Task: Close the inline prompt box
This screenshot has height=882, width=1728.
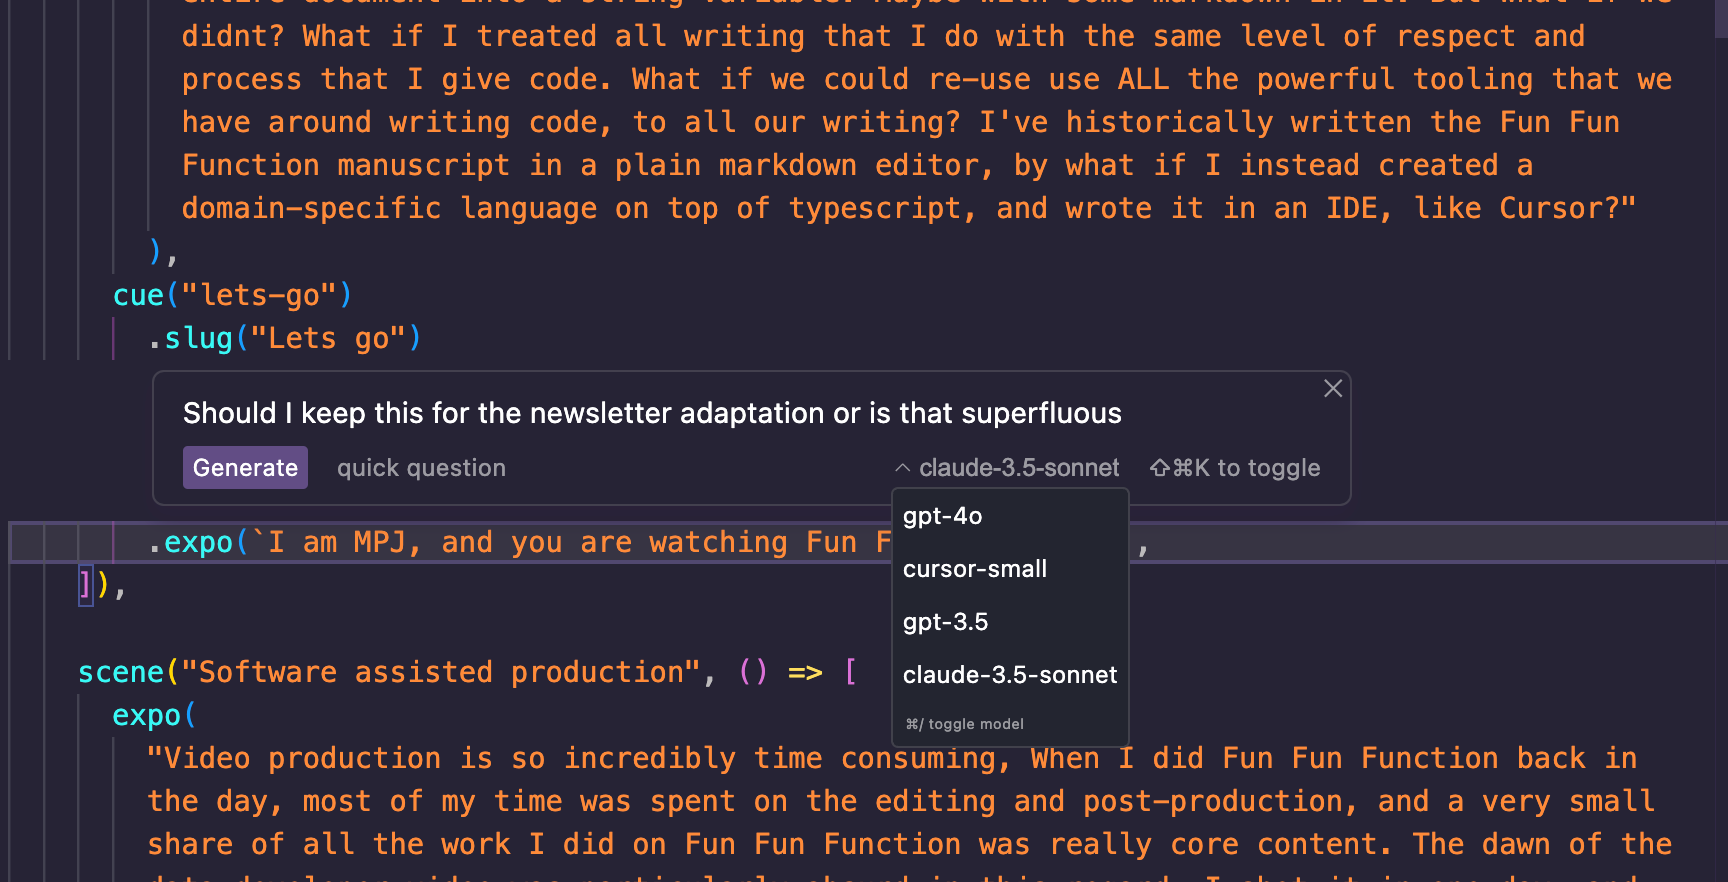Action: click(x=1333, y=388)
